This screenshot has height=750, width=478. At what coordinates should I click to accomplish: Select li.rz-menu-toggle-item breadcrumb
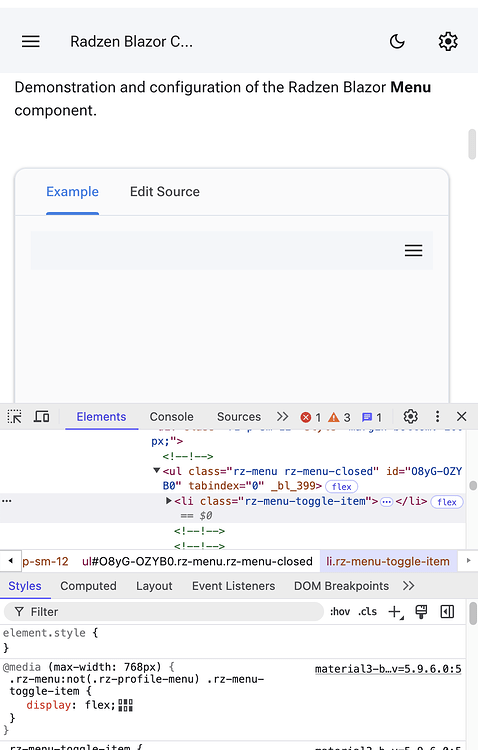pos(388,561)
